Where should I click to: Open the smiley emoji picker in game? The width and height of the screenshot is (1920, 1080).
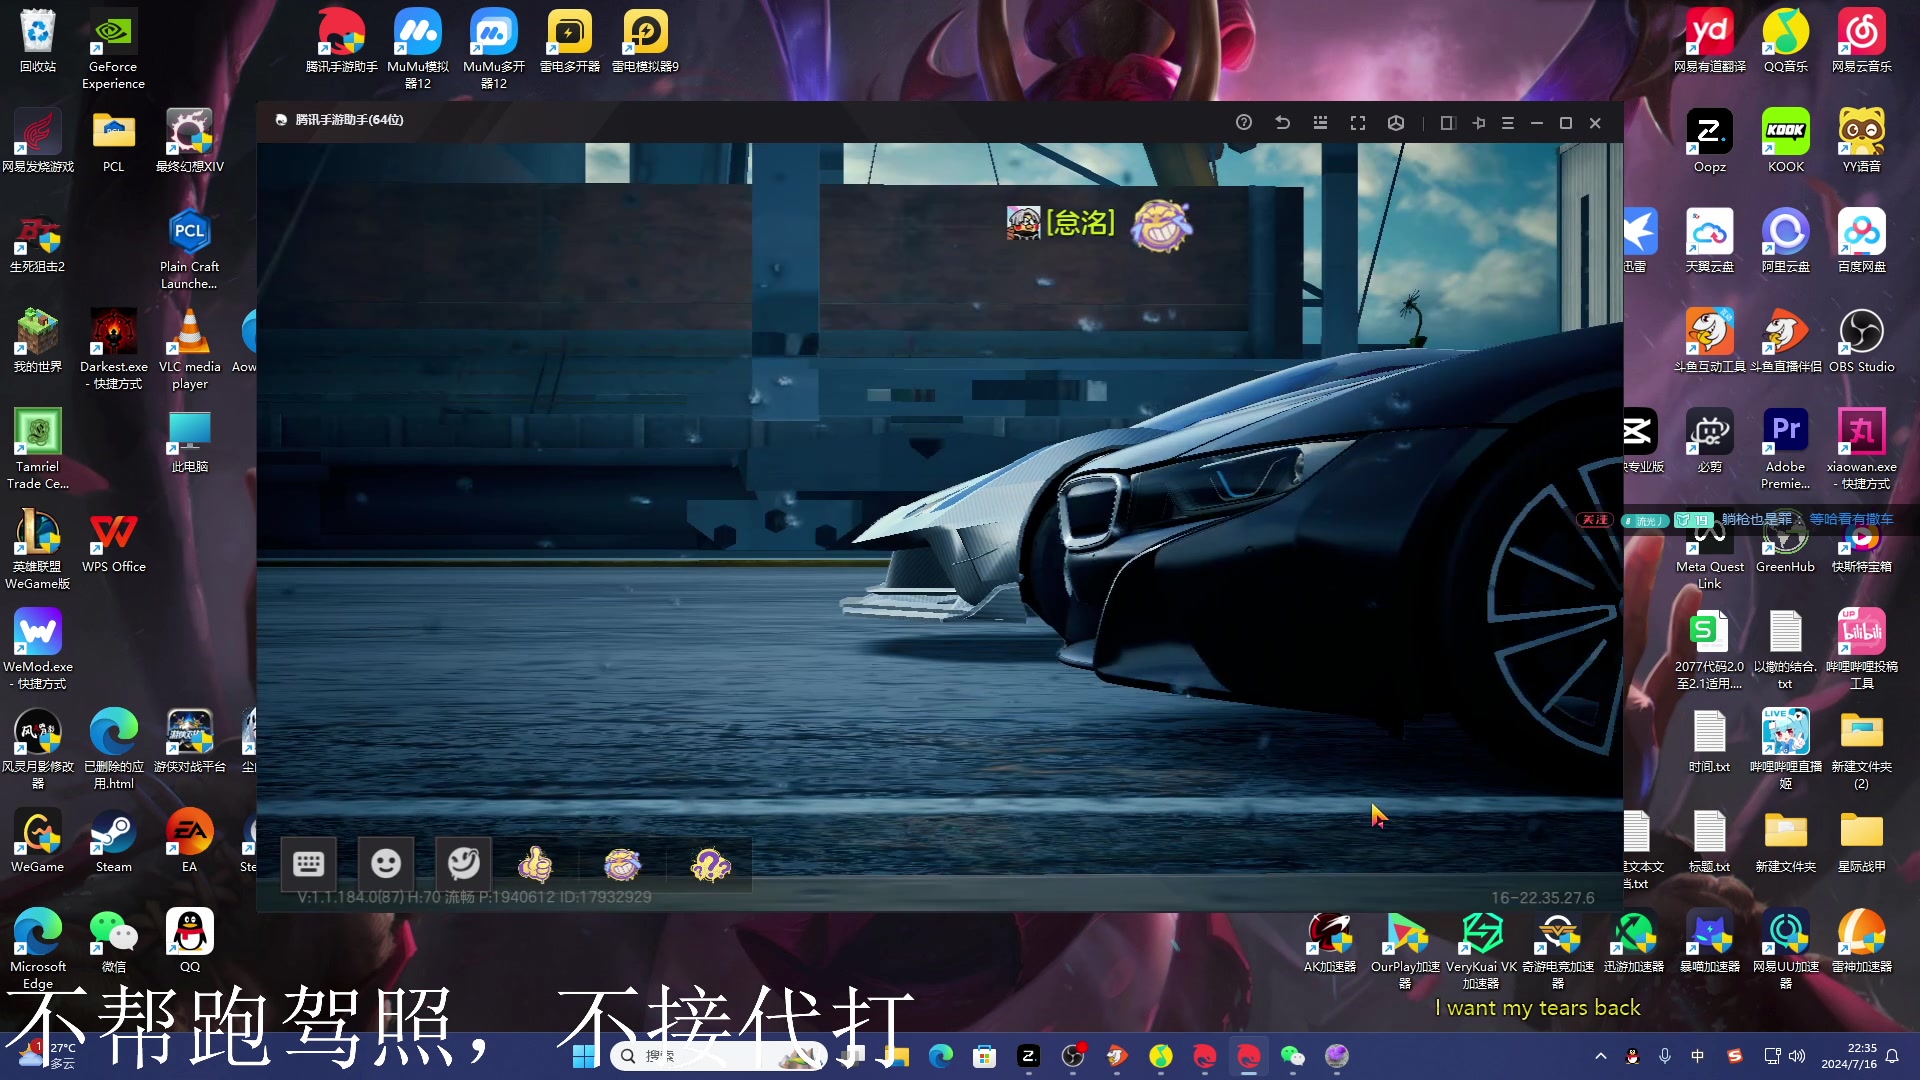[386, 863]
